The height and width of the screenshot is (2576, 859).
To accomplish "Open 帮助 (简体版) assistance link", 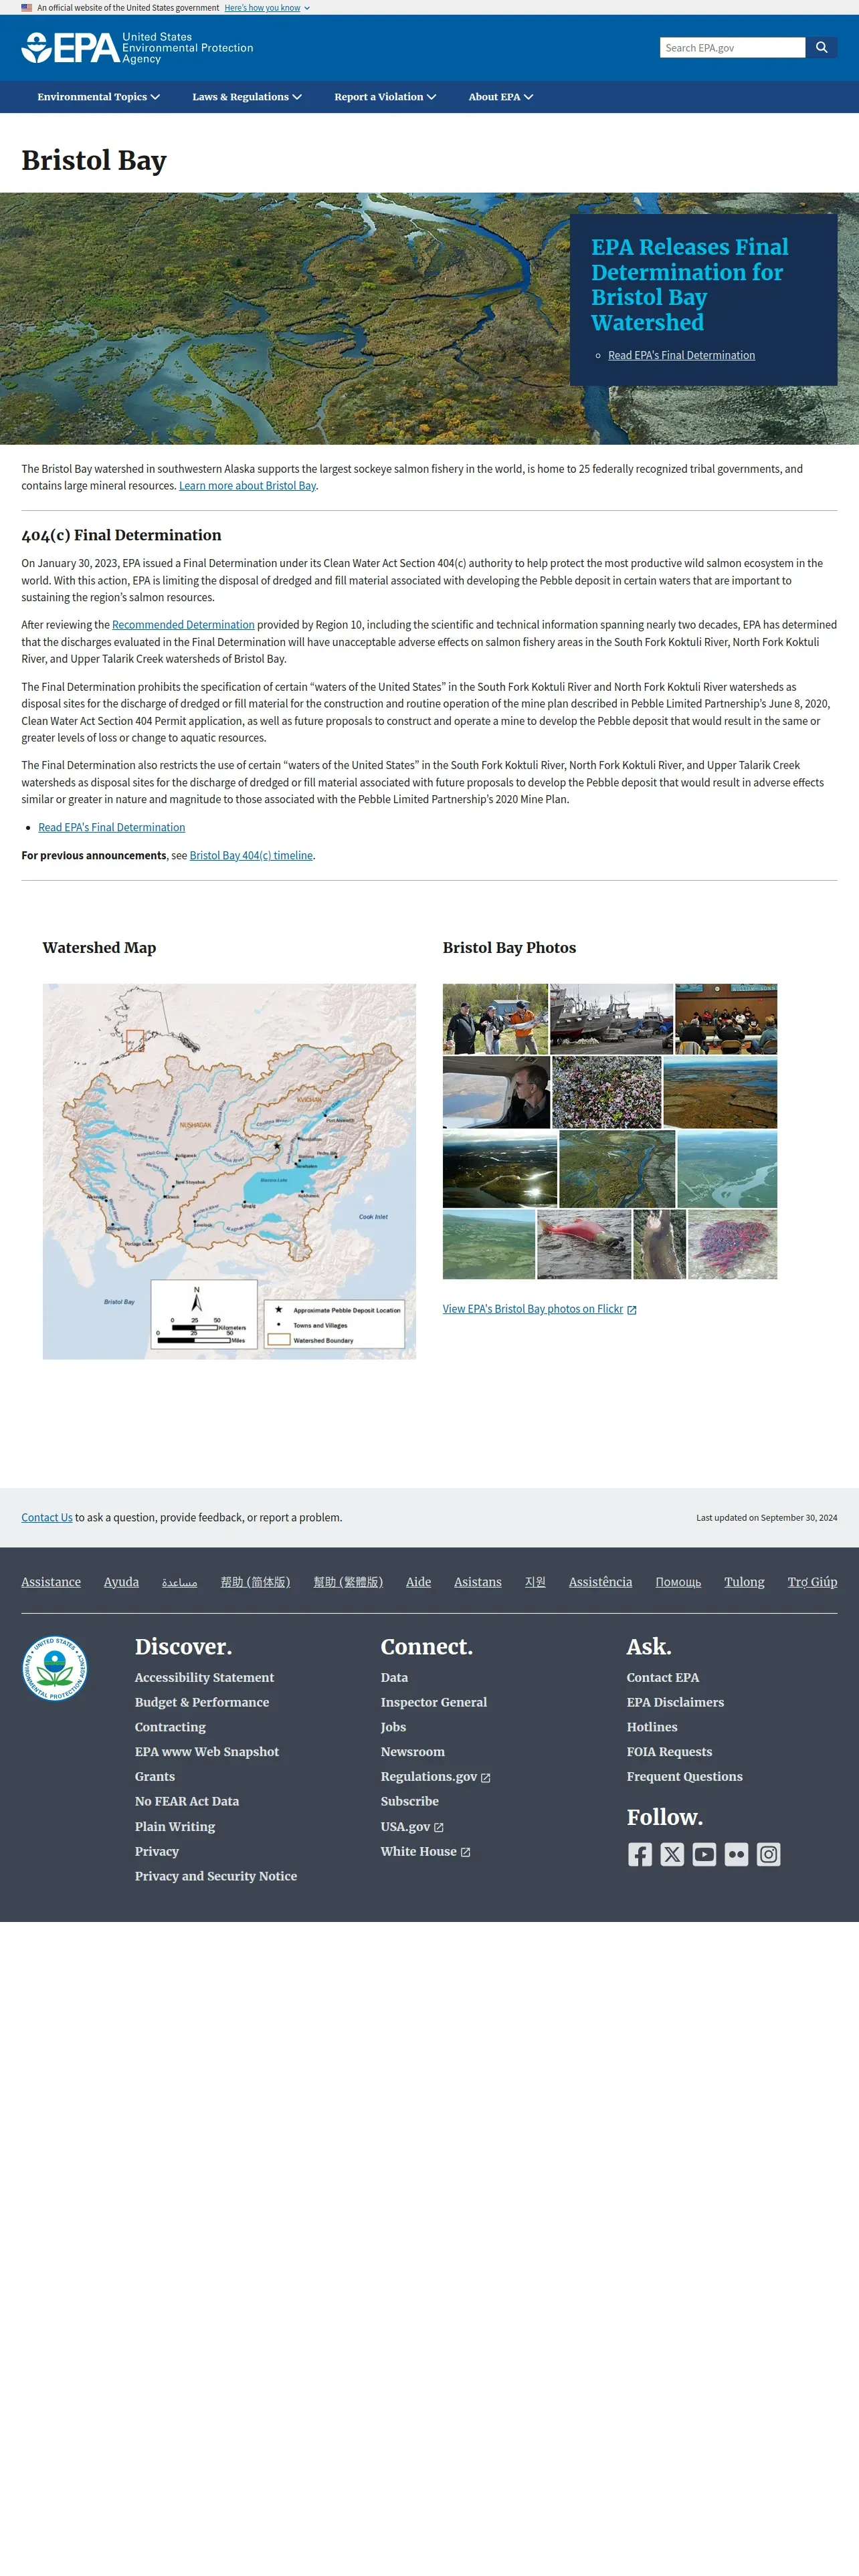I will pos(255,1582).
